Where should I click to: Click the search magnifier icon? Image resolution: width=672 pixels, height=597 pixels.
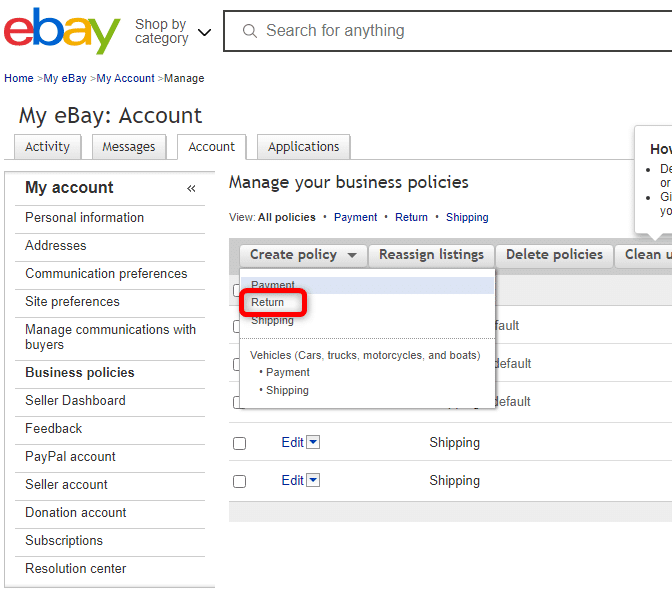pos(249,31)
